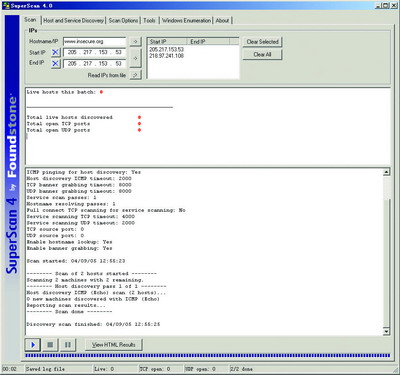400x375 pixels.
Task: Open the Tools tab
Action: click(149, 21)
